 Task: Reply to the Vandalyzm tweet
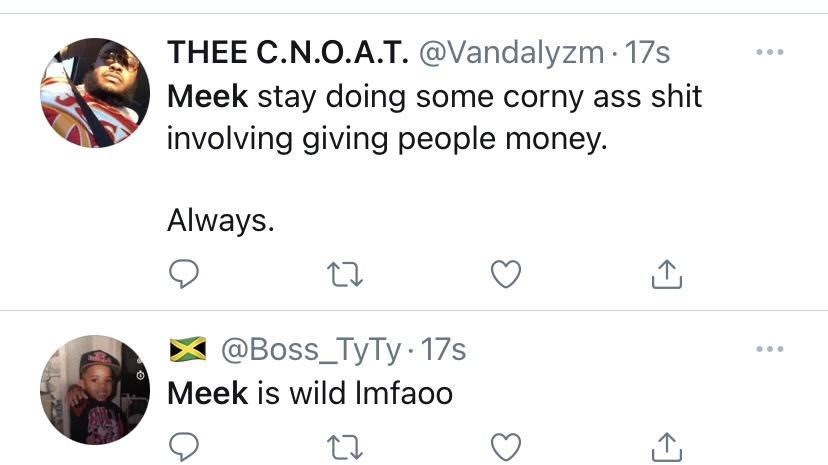coord(184,274)
